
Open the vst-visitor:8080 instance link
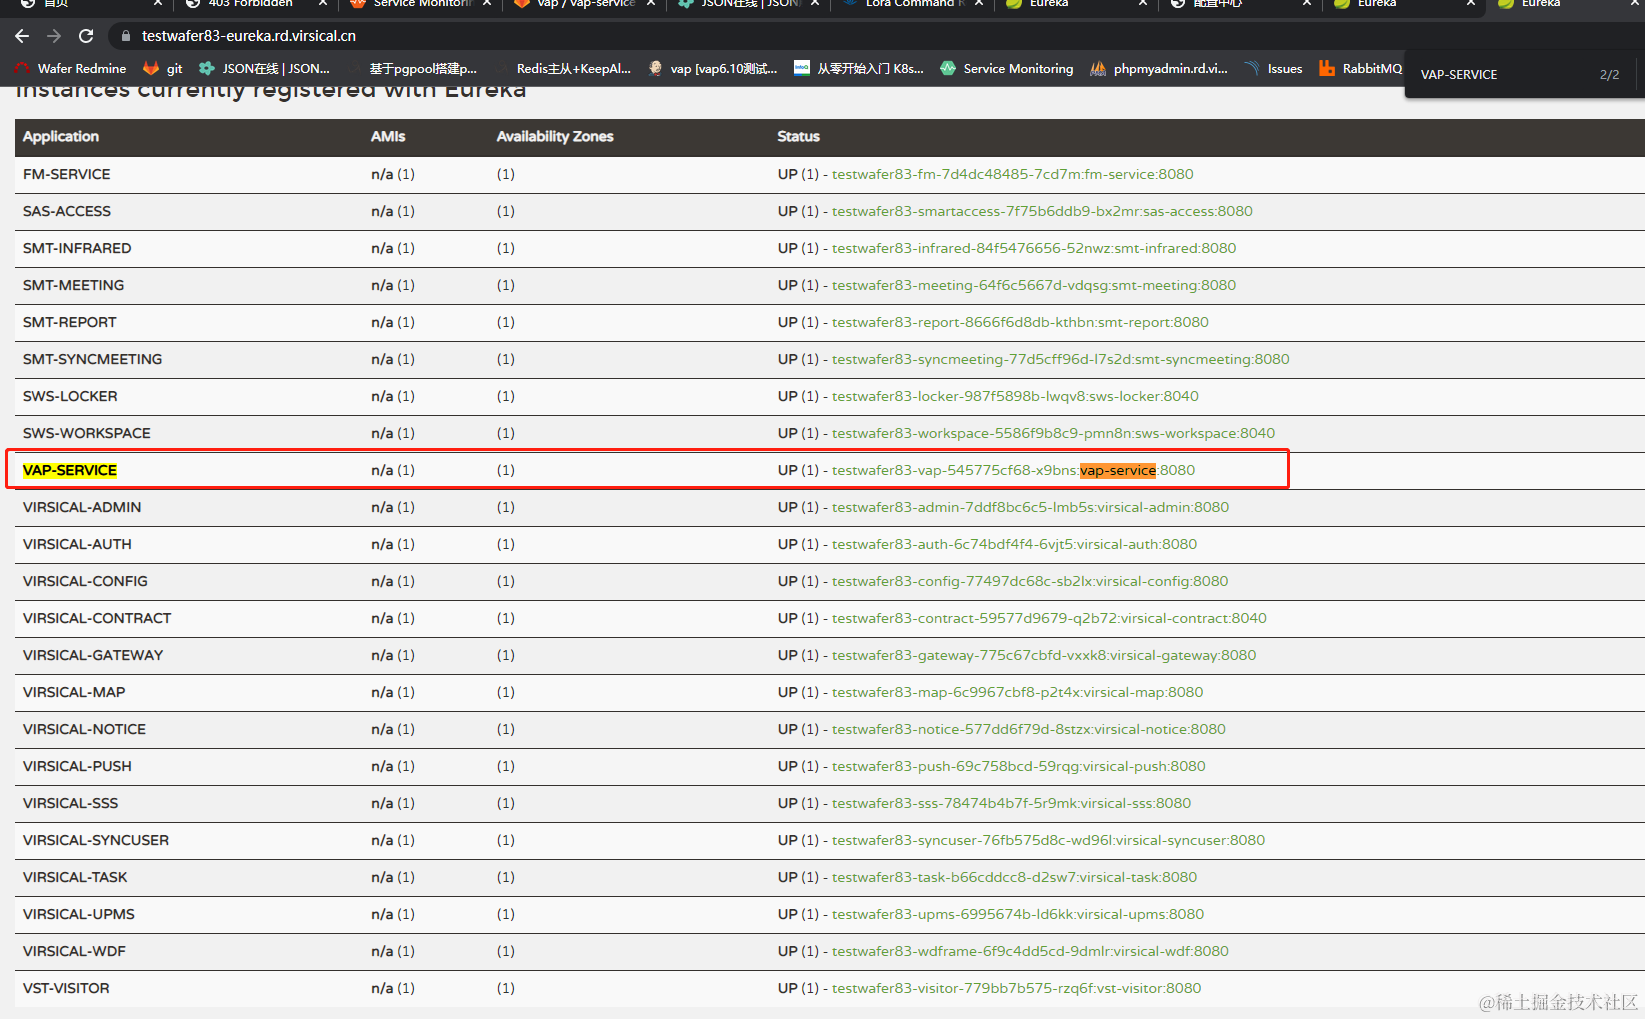coord(1016,988)
